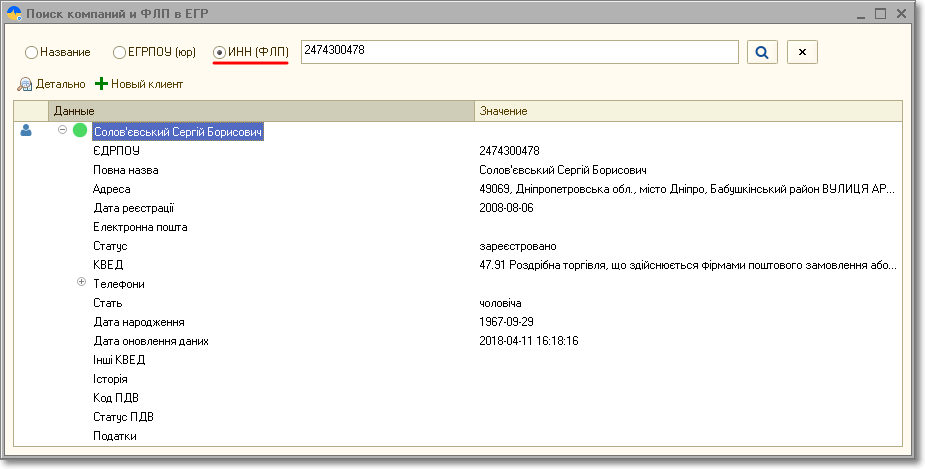Screen dimensions: 925x469
Task: Expand the Телефони row
Action: tap(82, 283)
